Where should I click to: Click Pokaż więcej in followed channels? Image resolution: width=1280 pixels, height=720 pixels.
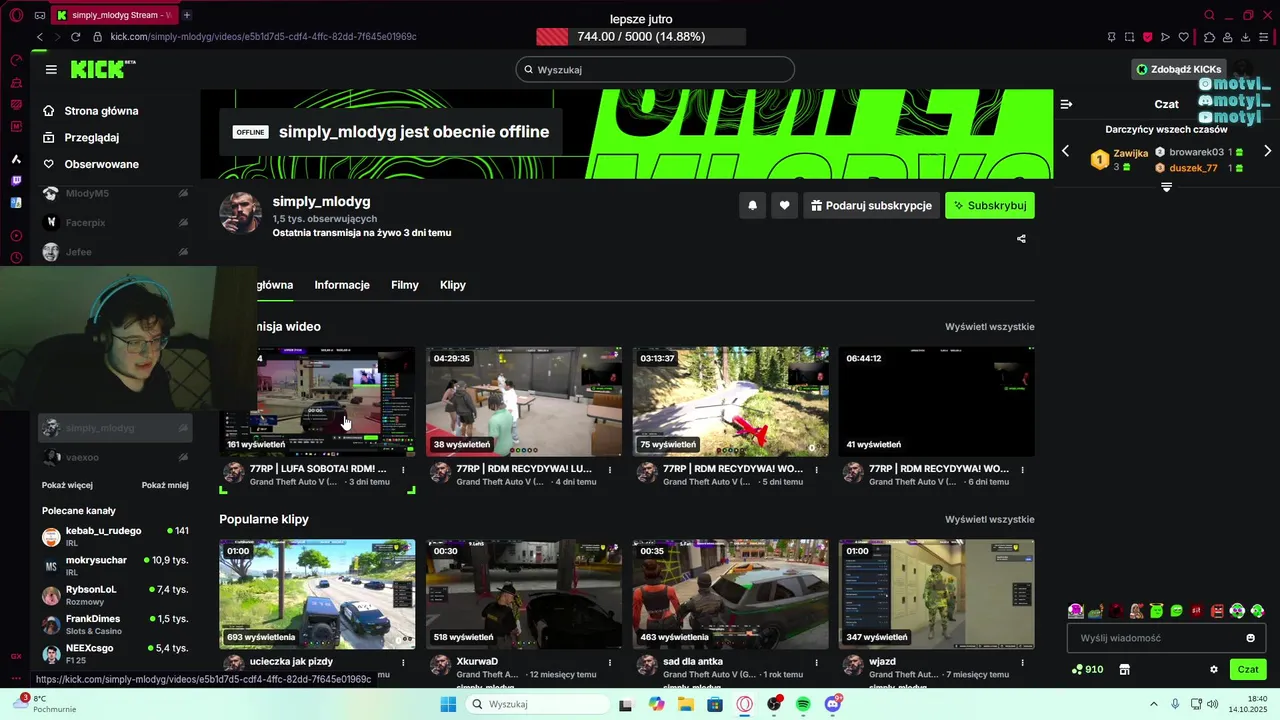click(x=67, y=486)
